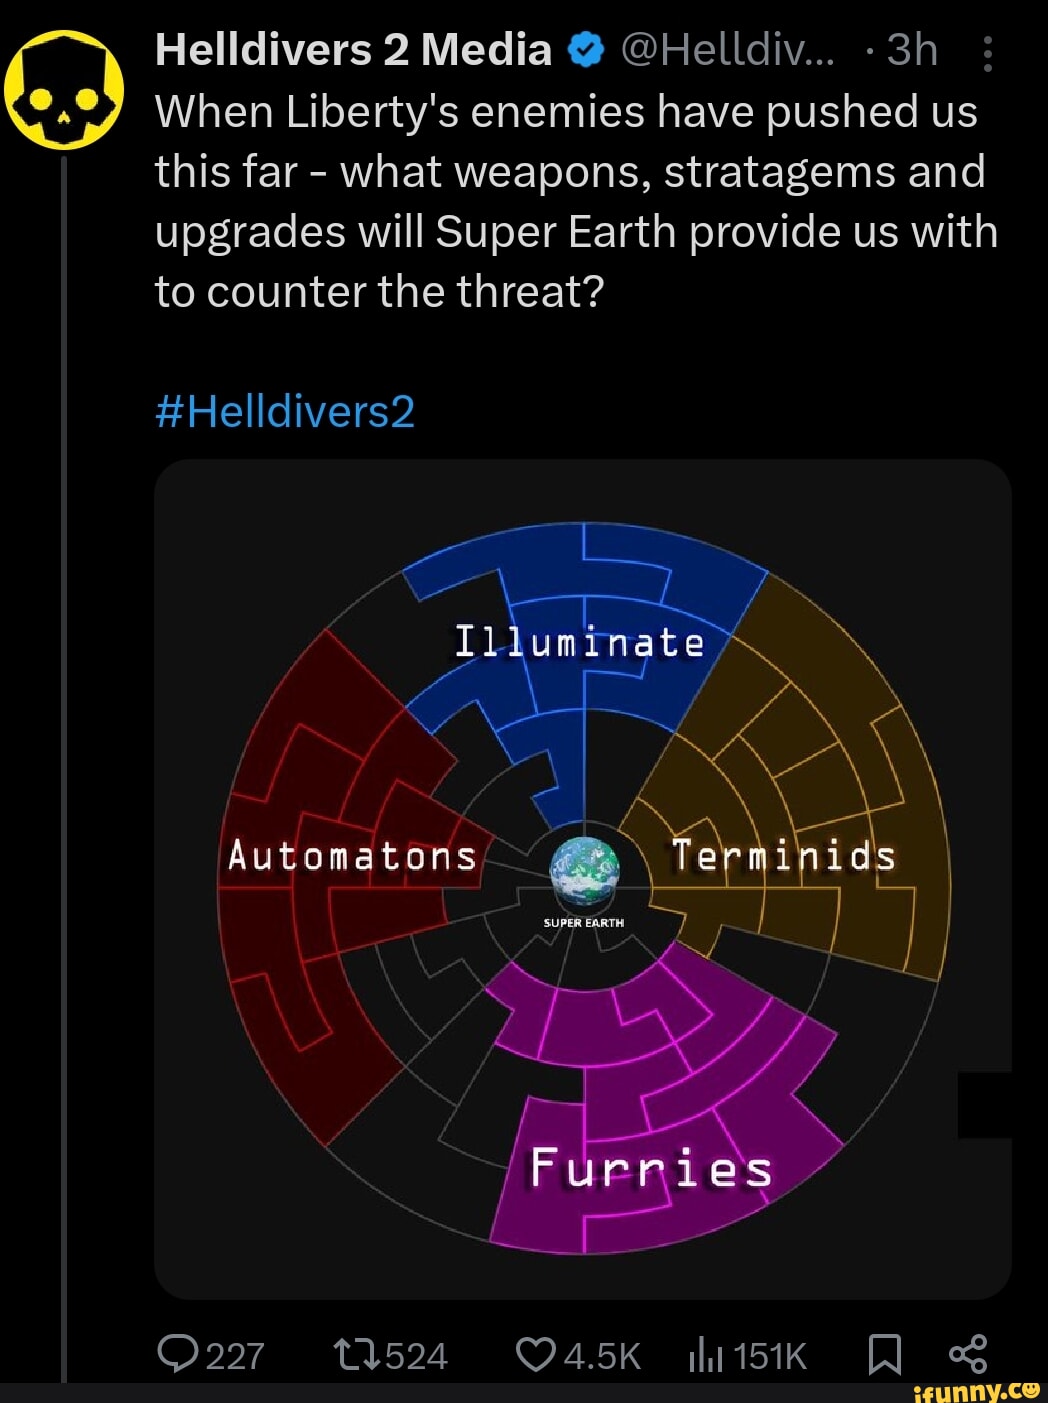Like the post with heart icon
1048x1403 pixels.
[535, 1354]
